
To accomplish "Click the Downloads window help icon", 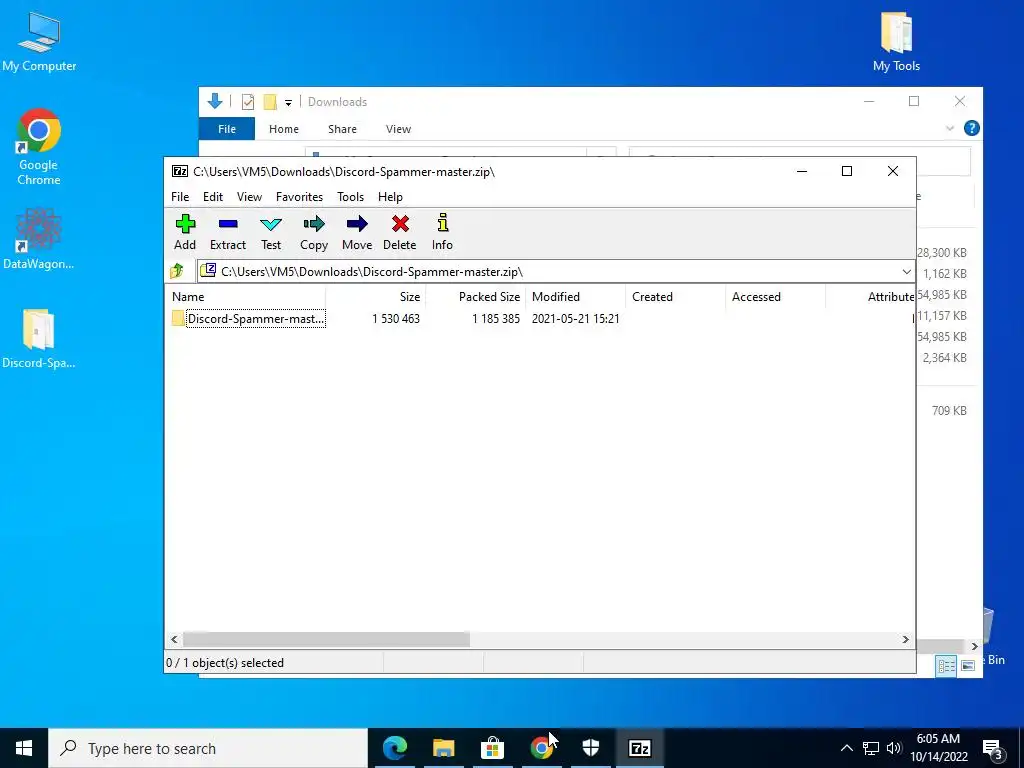I will pos(971,128).
